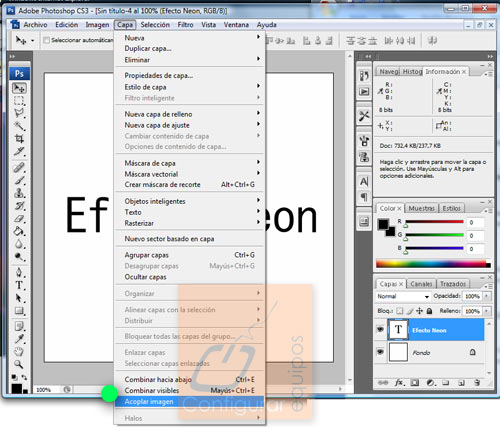Hide the Fondo layer eye
500x427 pixels.
pyautogui.click(x=380, y=352)
